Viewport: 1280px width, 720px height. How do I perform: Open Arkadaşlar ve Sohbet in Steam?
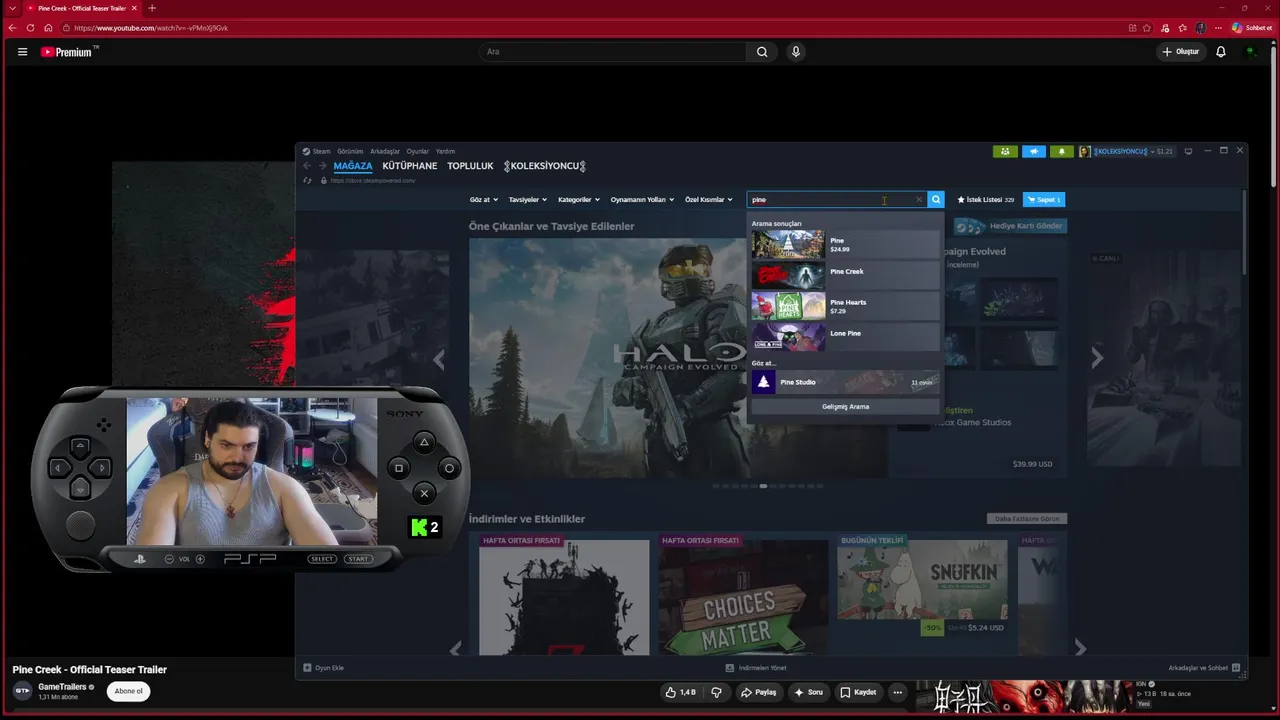1204,668
